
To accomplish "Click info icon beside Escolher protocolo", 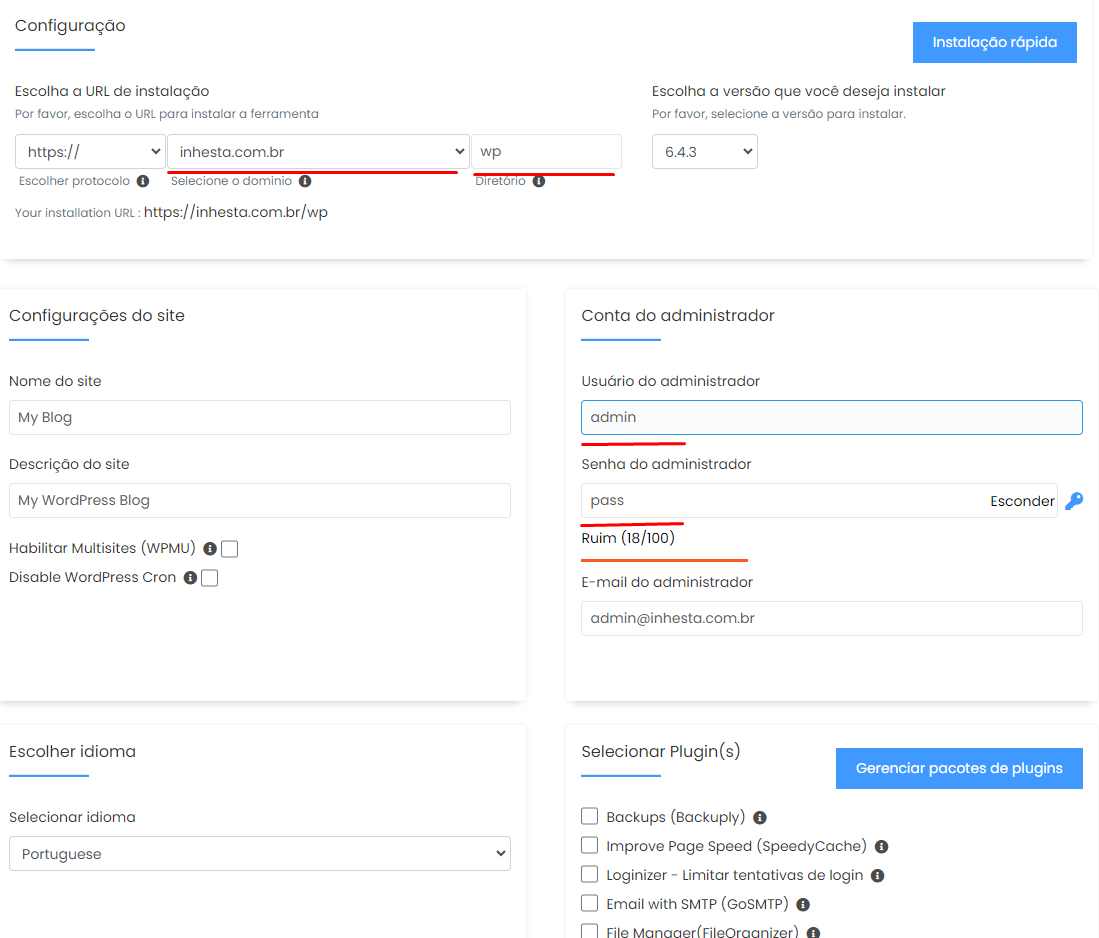I will coord(143,181).
